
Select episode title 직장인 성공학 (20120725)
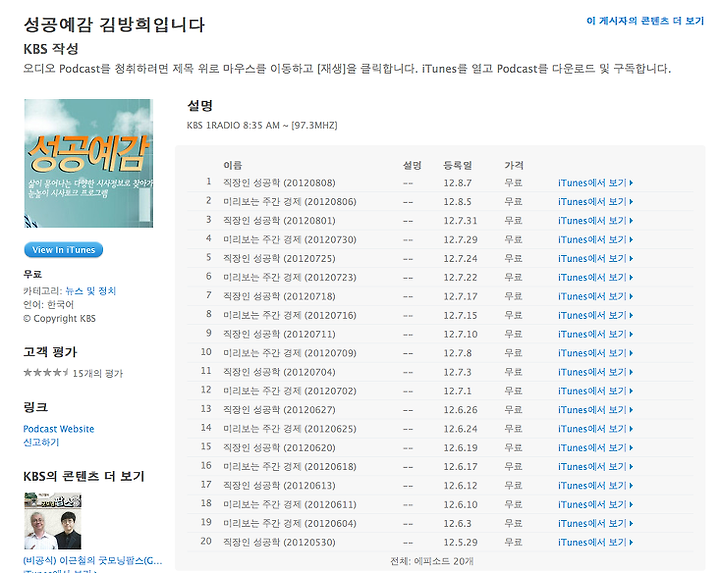[279, 258]
